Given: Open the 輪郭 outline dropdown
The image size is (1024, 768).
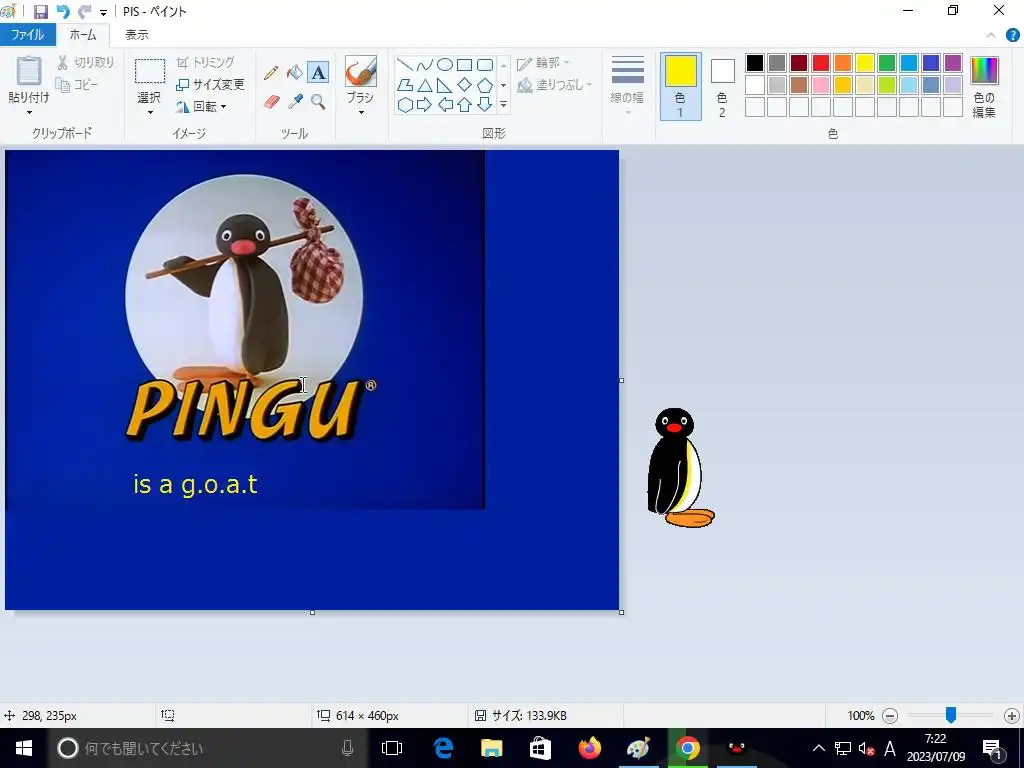Looking at the screenshot, I should click(x=543, y=63).
